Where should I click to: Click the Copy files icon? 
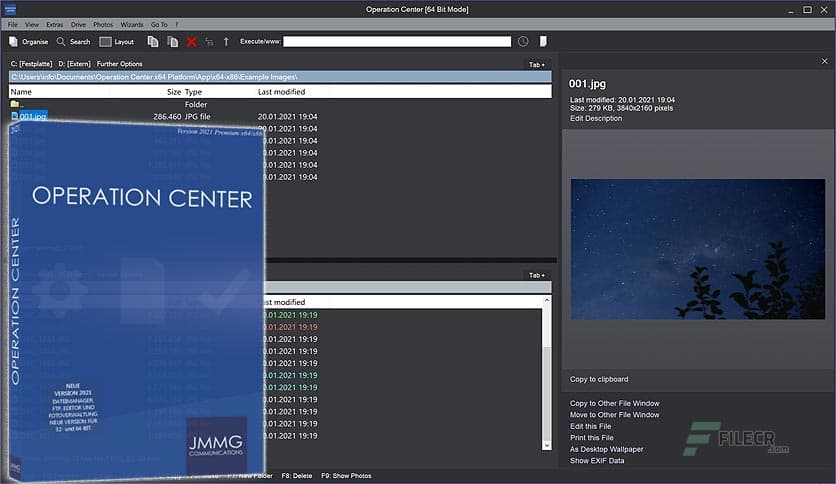(x=153, y=42)
